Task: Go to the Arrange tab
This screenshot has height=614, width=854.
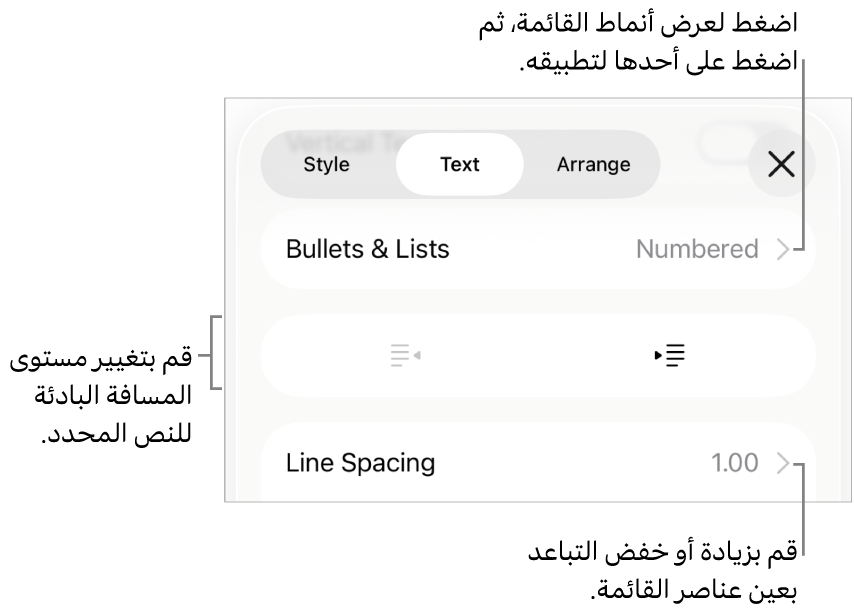Action: pos(593,164)
